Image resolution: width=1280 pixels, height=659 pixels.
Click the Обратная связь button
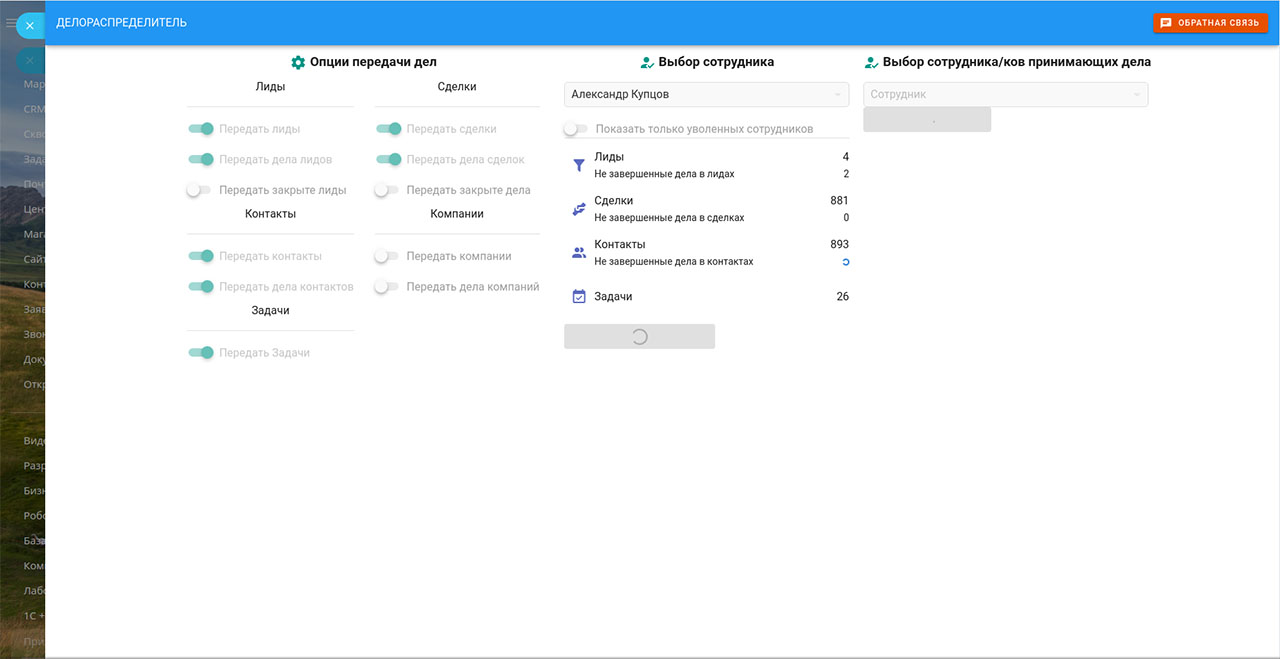coord(1210,23)
